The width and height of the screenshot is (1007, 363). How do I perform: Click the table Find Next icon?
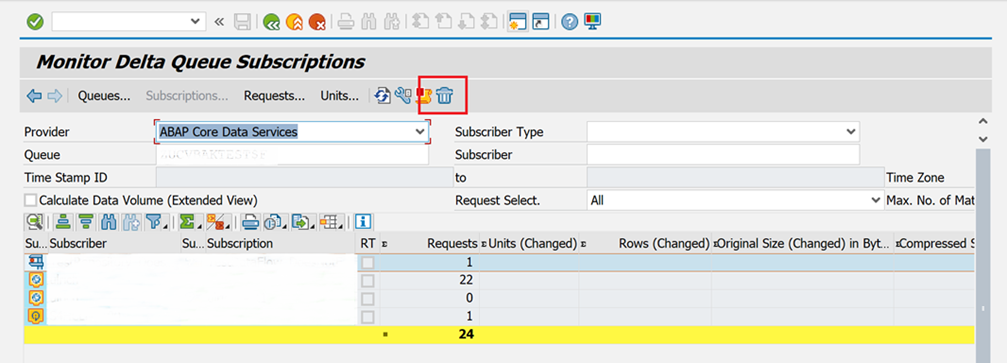(x=131, y=222)
